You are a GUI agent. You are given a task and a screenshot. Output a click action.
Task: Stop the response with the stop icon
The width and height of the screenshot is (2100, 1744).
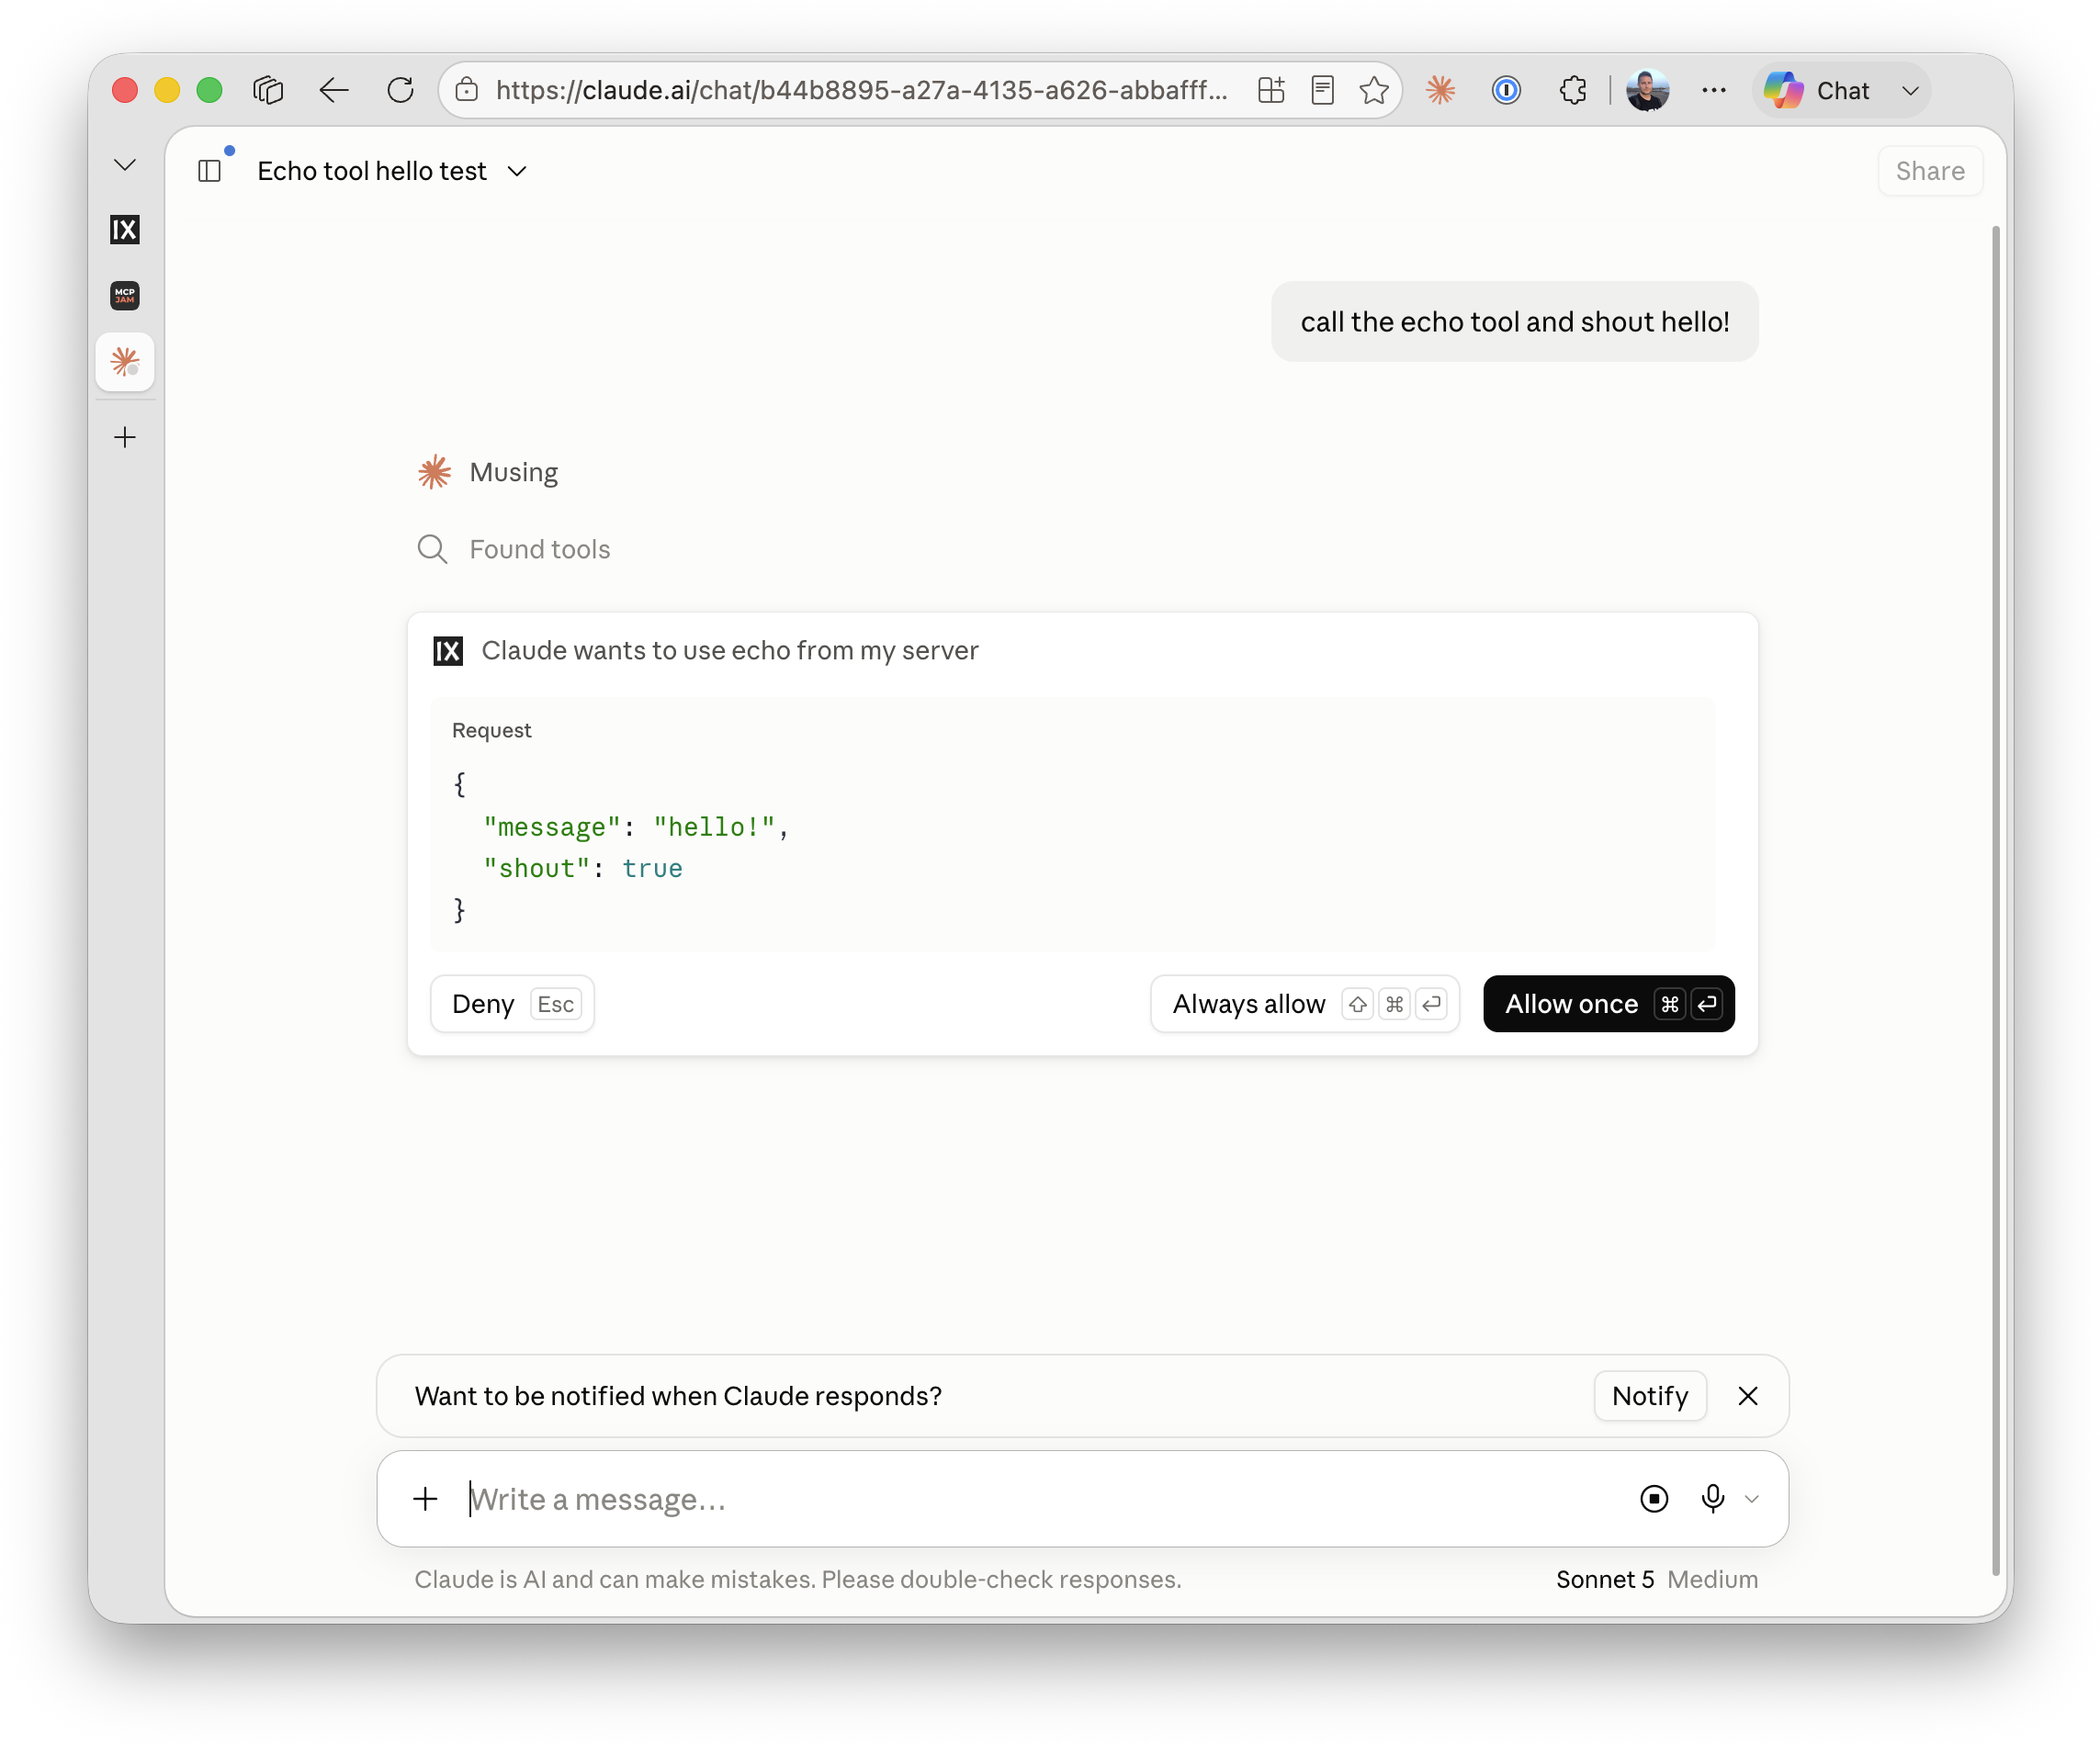[1654, 1498]
